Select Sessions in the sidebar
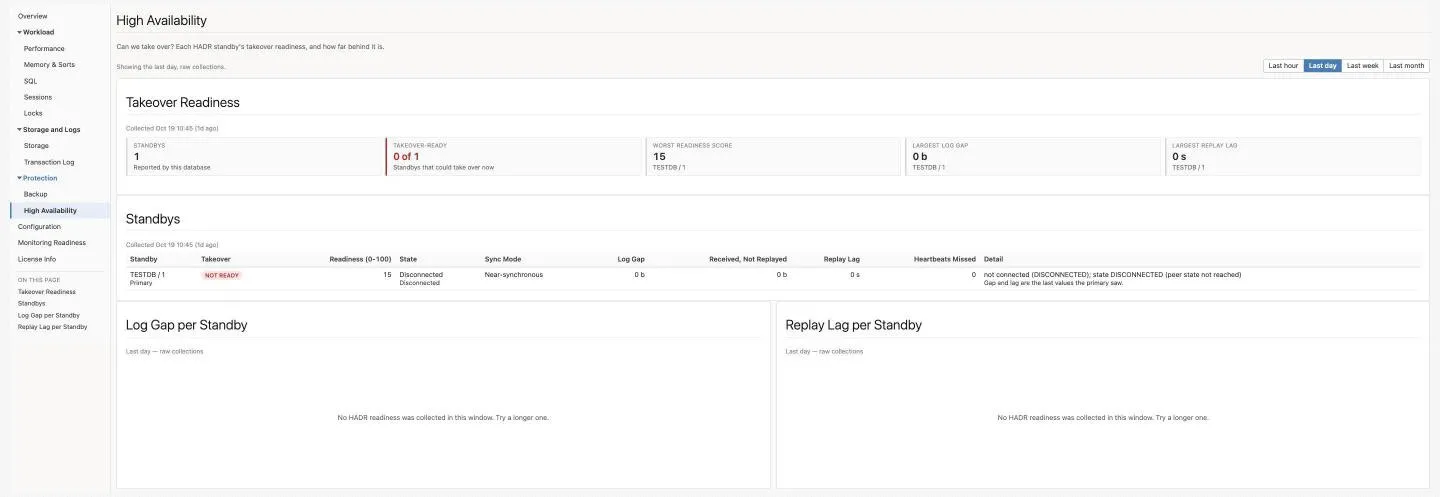 click(38, 97)
